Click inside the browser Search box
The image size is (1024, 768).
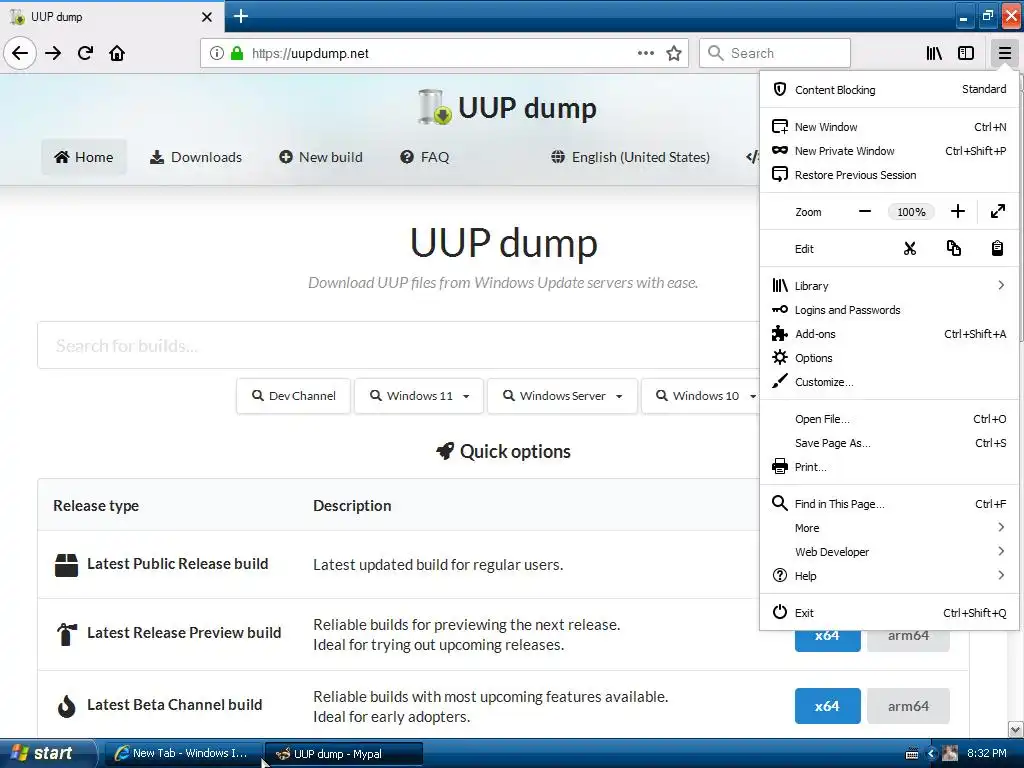(x=775, y=53)
